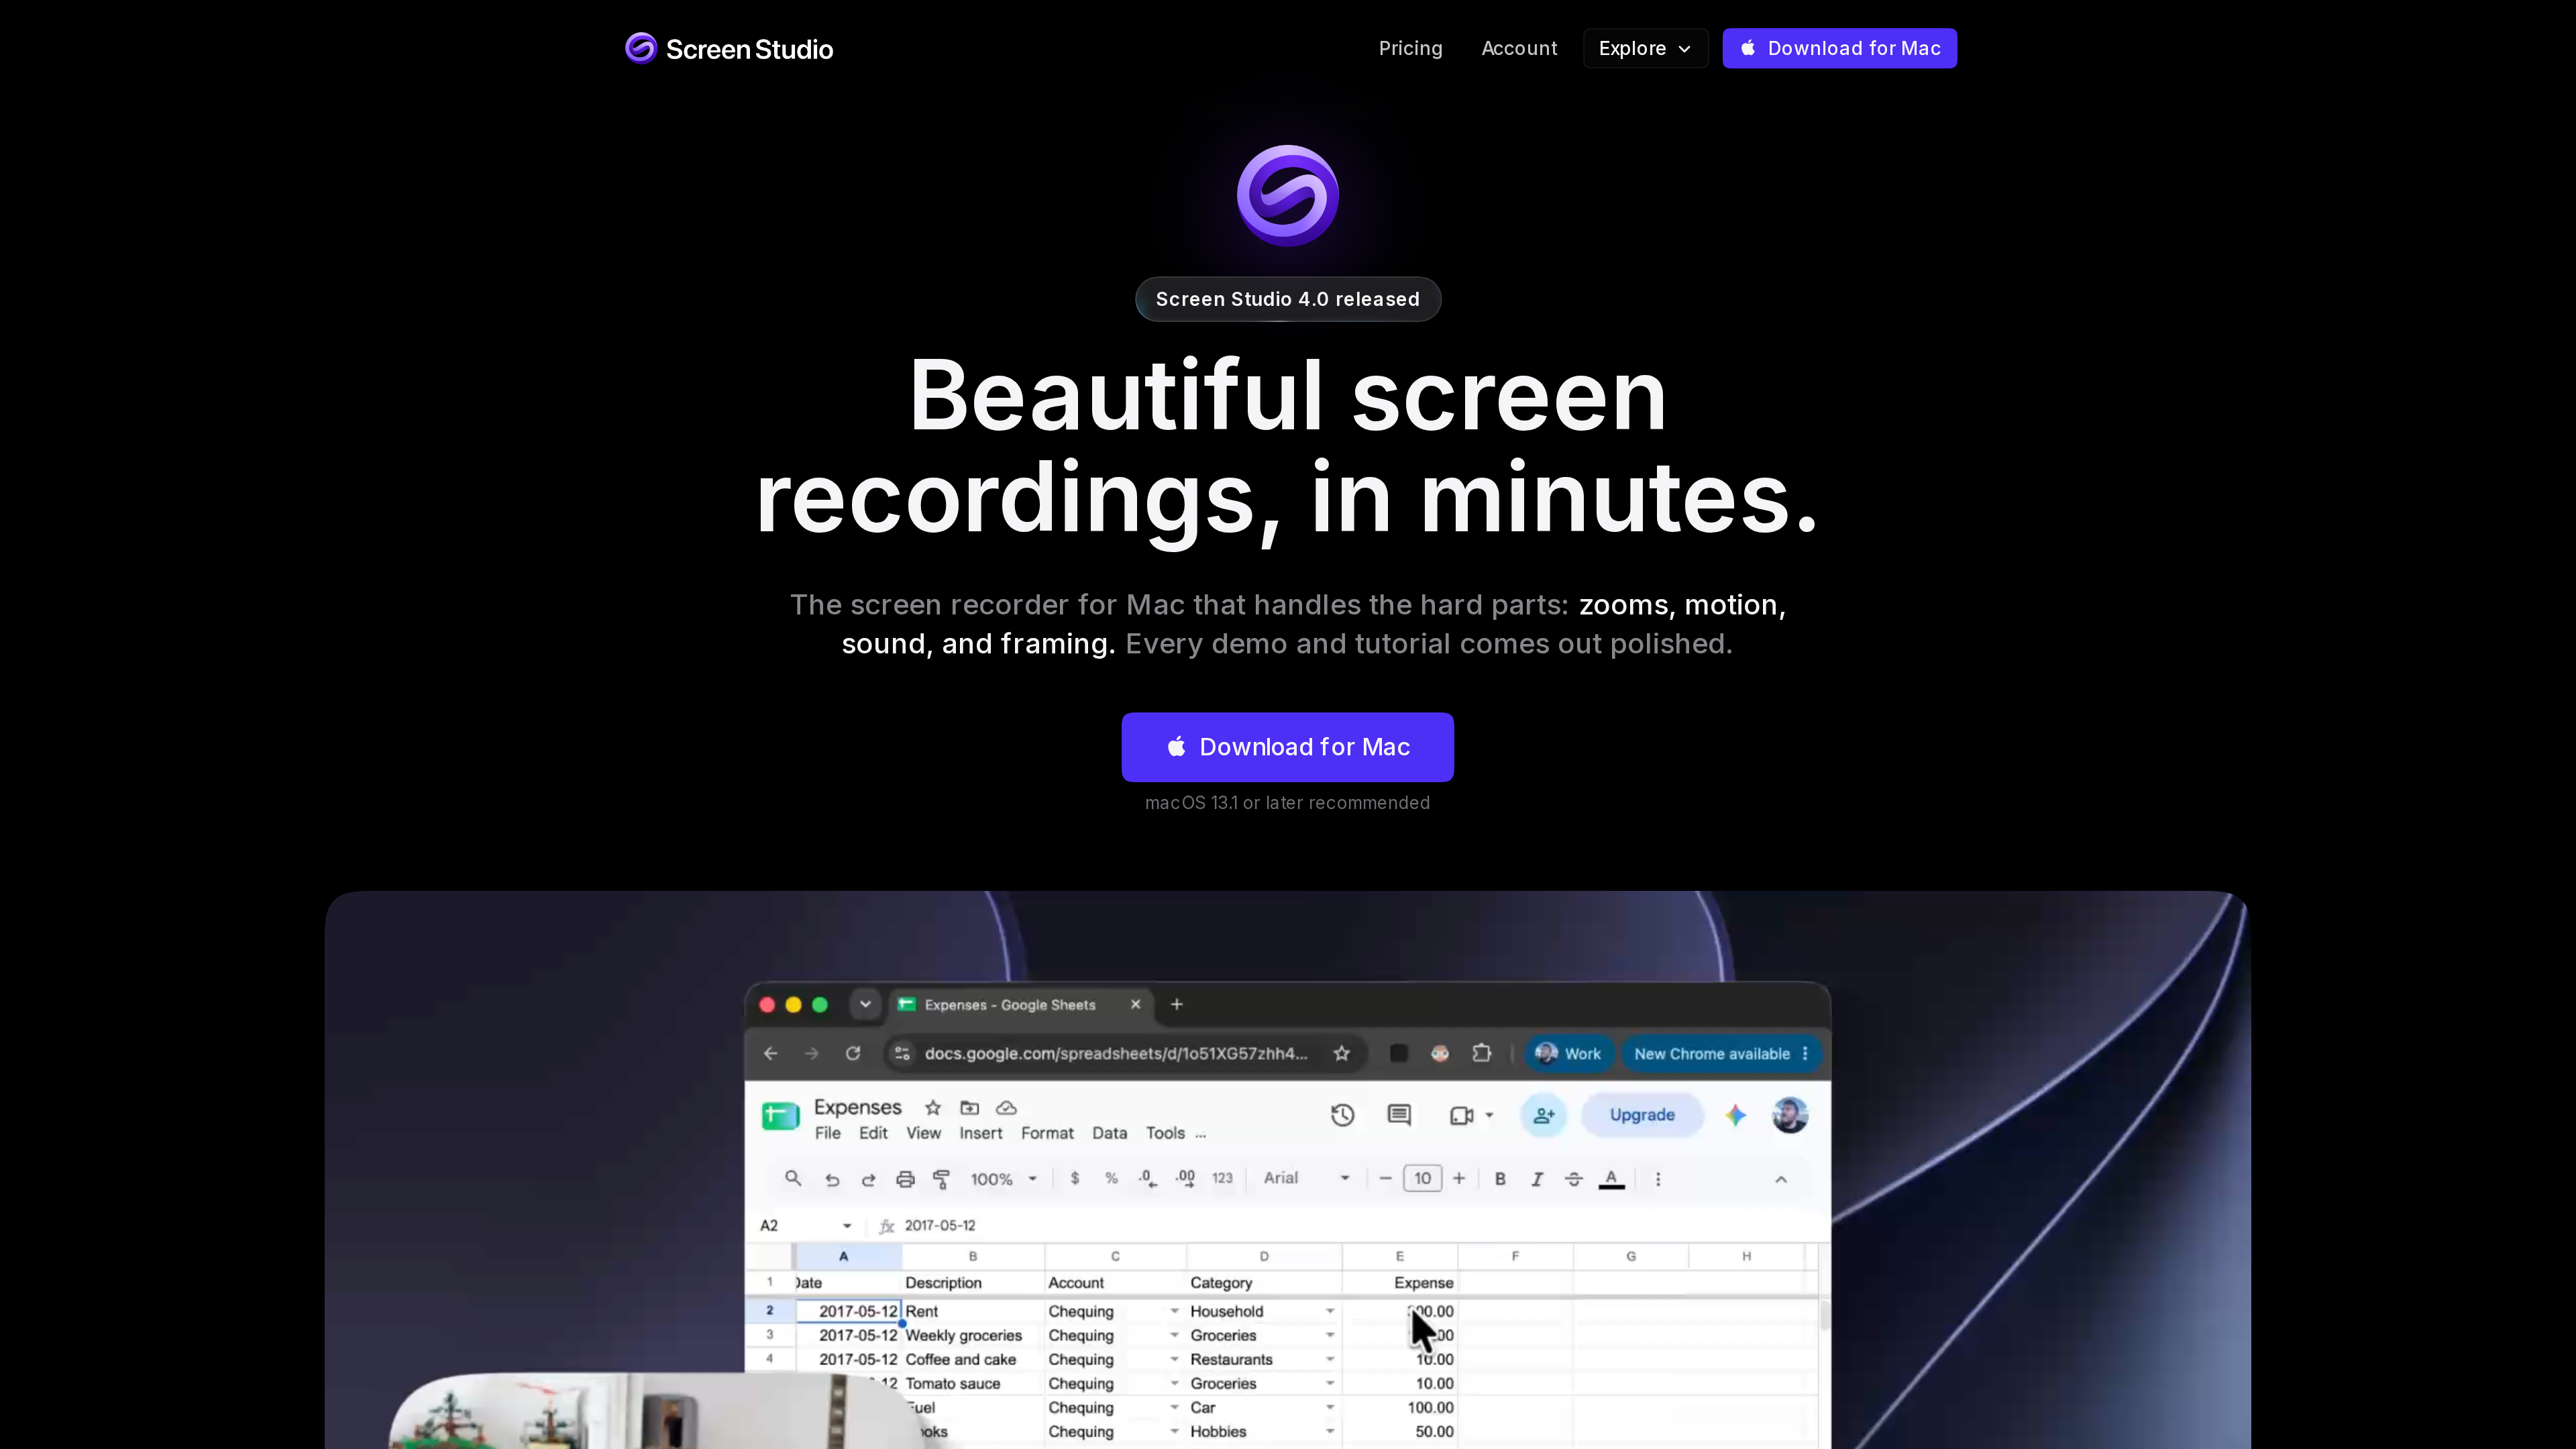Open a new Chrome tab with plus icon
Viewport: 2576px width, 1449px height.
1177,1004
